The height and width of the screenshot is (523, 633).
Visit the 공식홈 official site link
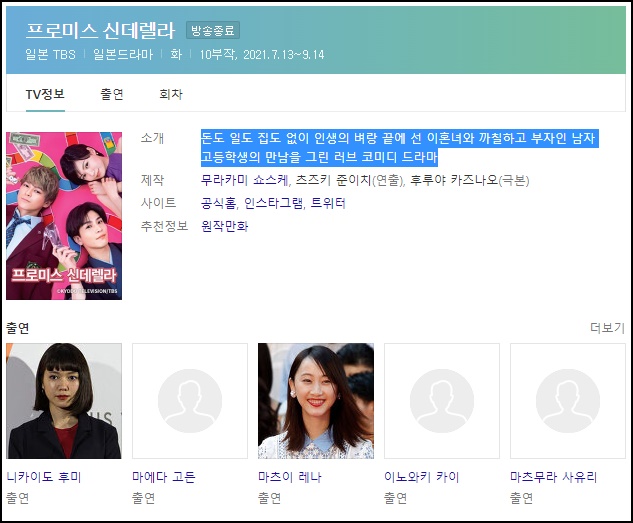tap(218, 203)
